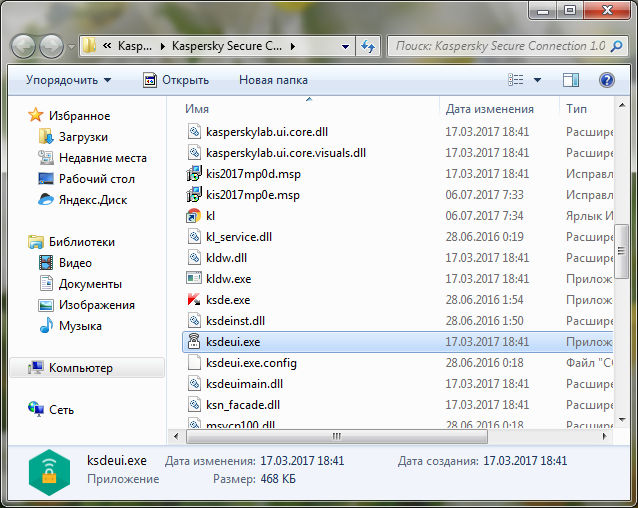The height and width of the screenshot is (508, 638).
Task: Click scroll up arrow of file list
Action: click(621, 105)
